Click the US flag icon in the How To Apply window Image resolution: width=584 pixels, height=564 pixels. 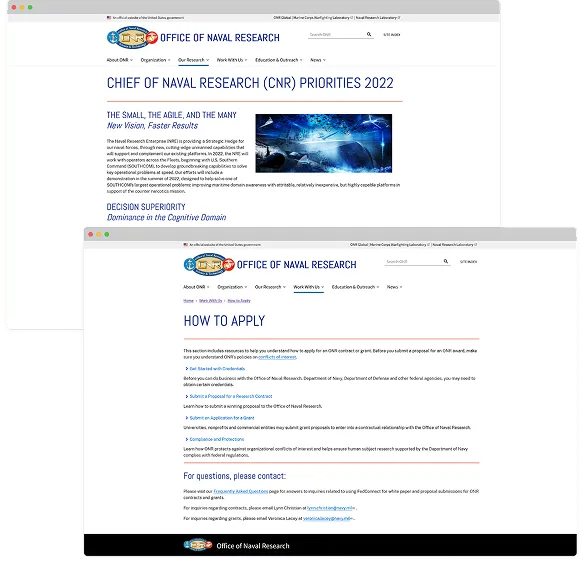point(185,245)
